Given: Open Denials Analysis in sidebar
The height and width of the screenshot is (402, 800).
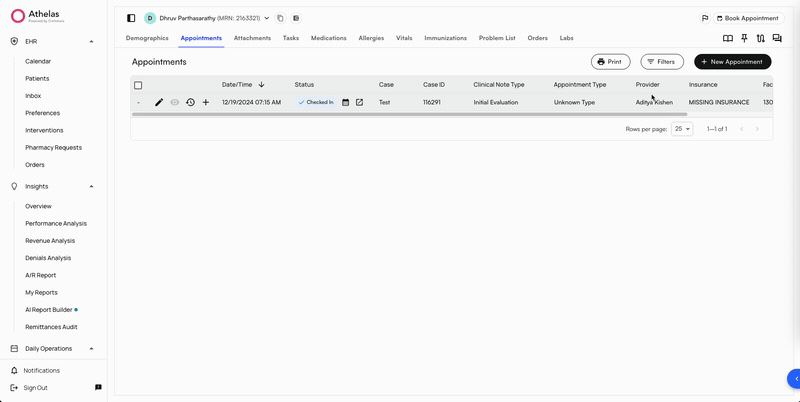Looking at the screenshot, I should [48, 258].
